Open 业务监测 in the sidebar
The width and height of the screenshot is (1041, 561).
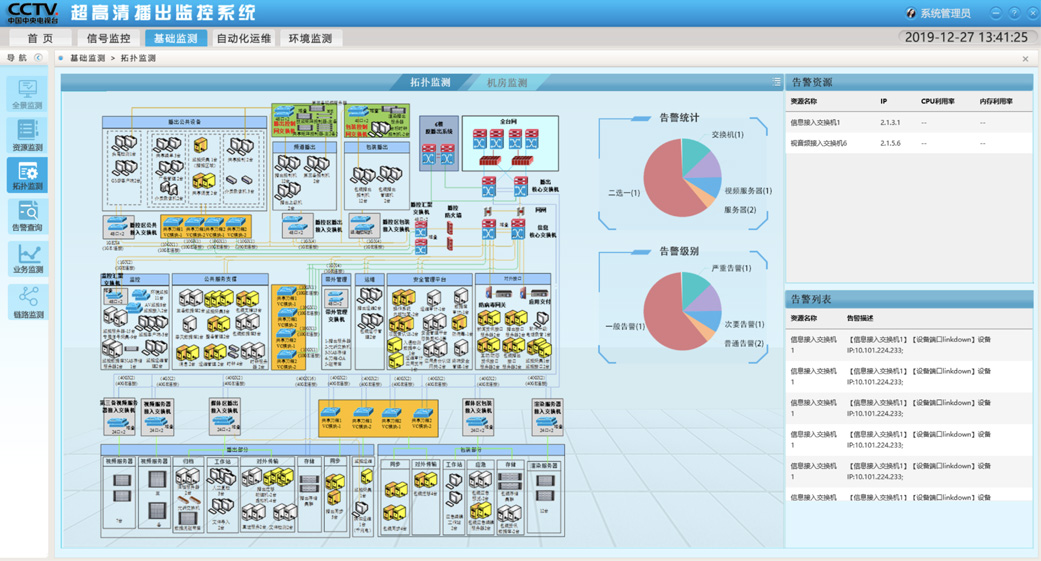27,258
